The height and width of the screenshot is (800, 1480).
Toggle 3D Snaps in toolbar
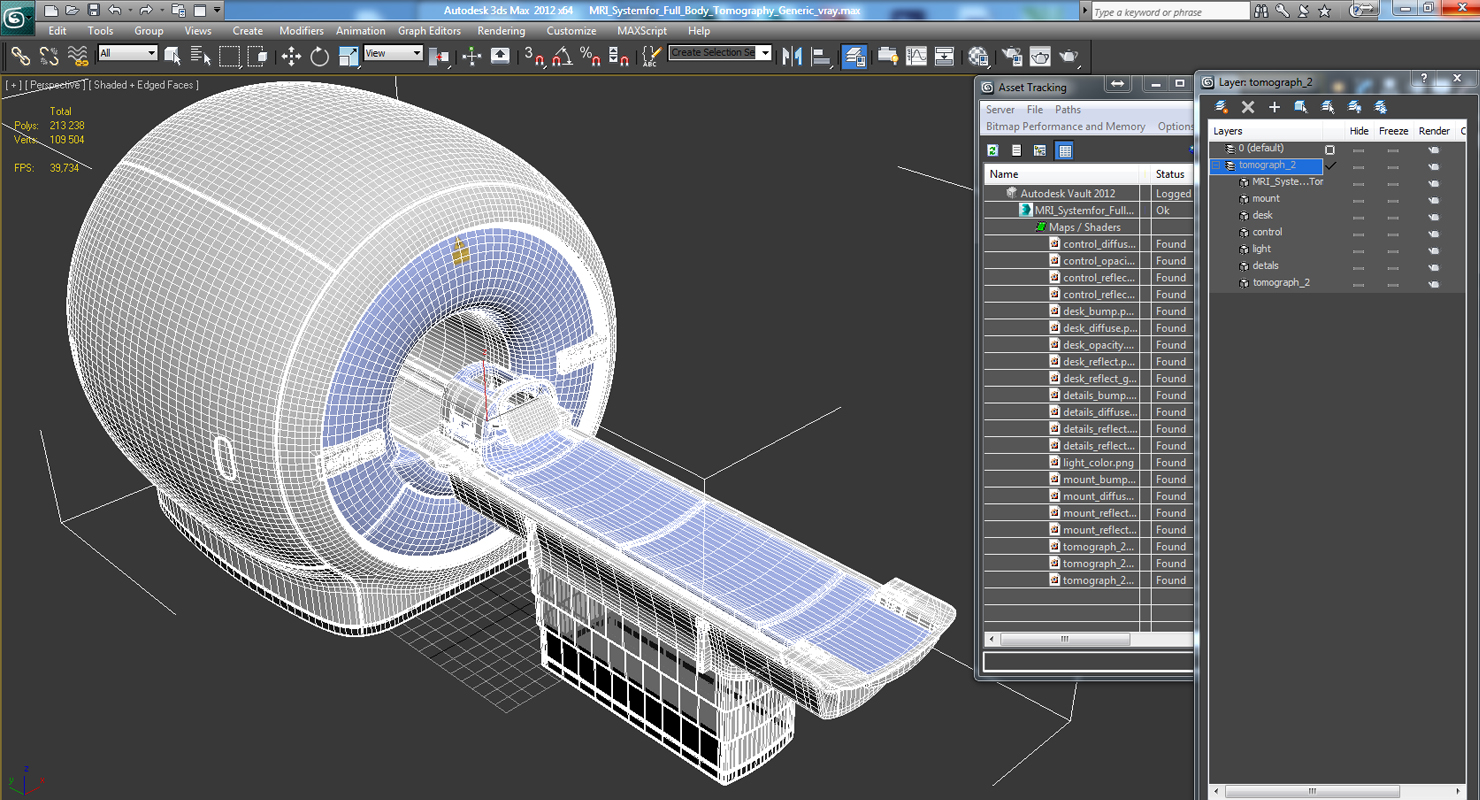pyautogui.click(x=534, y=56)
